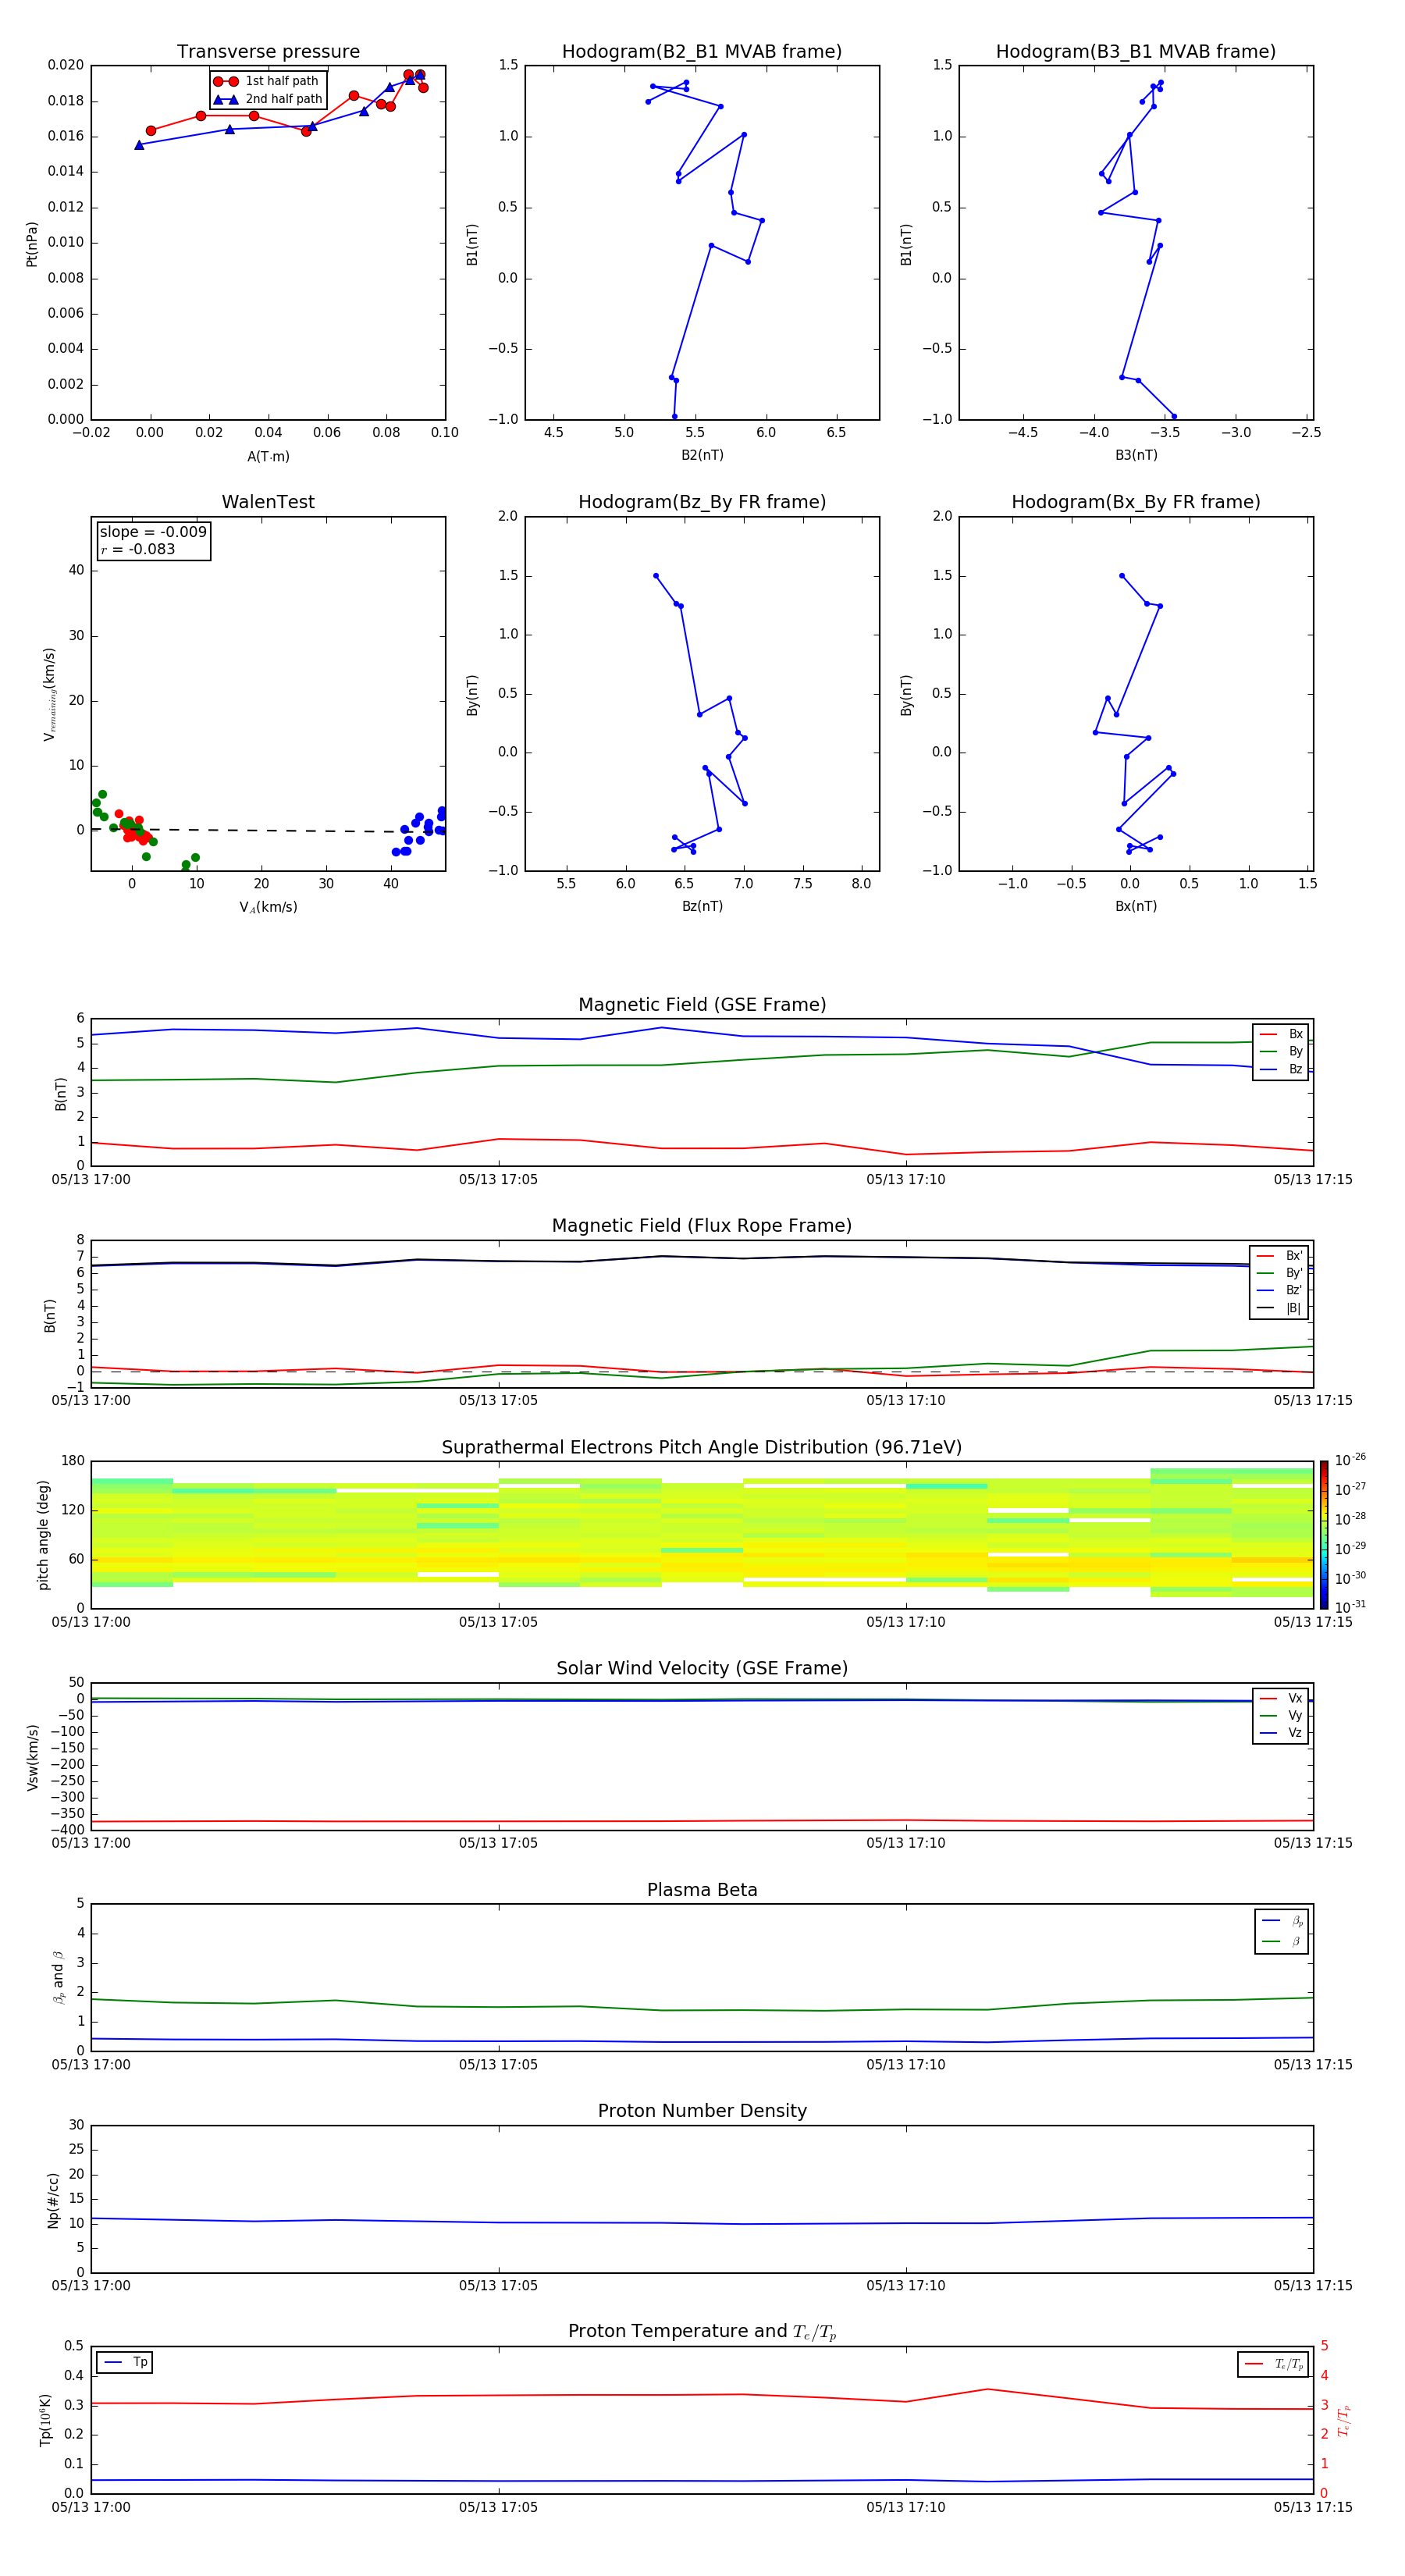This screenshot has height=2576, width=1405.
Task: Click the Tp legend entry in temperature plot
Action: click(x=126, y=2362)
